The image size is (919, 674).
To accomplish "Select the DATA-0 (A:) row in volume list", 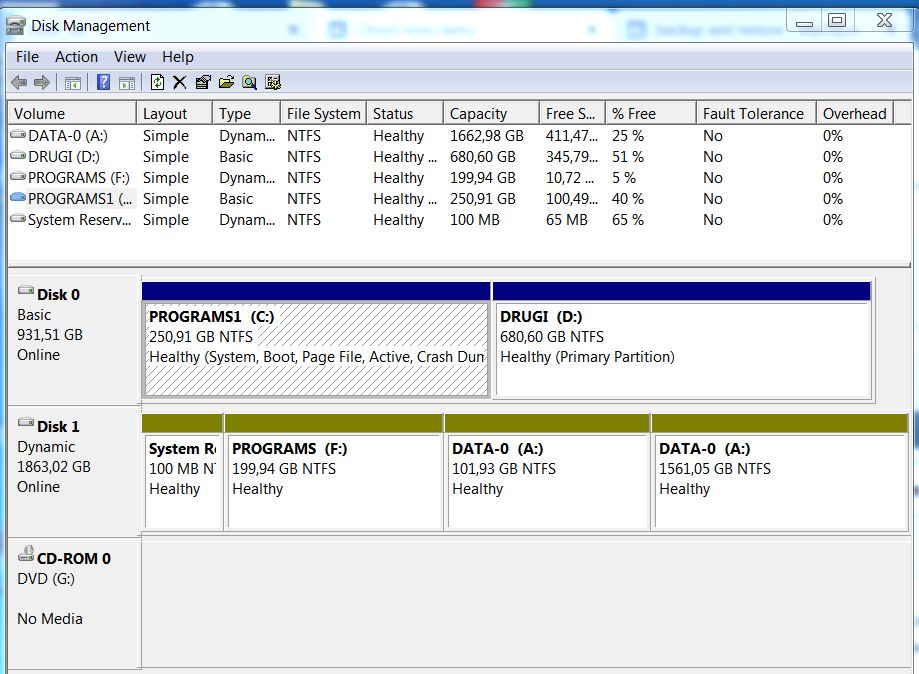I will pyautogui.click(x=66, y=136).
